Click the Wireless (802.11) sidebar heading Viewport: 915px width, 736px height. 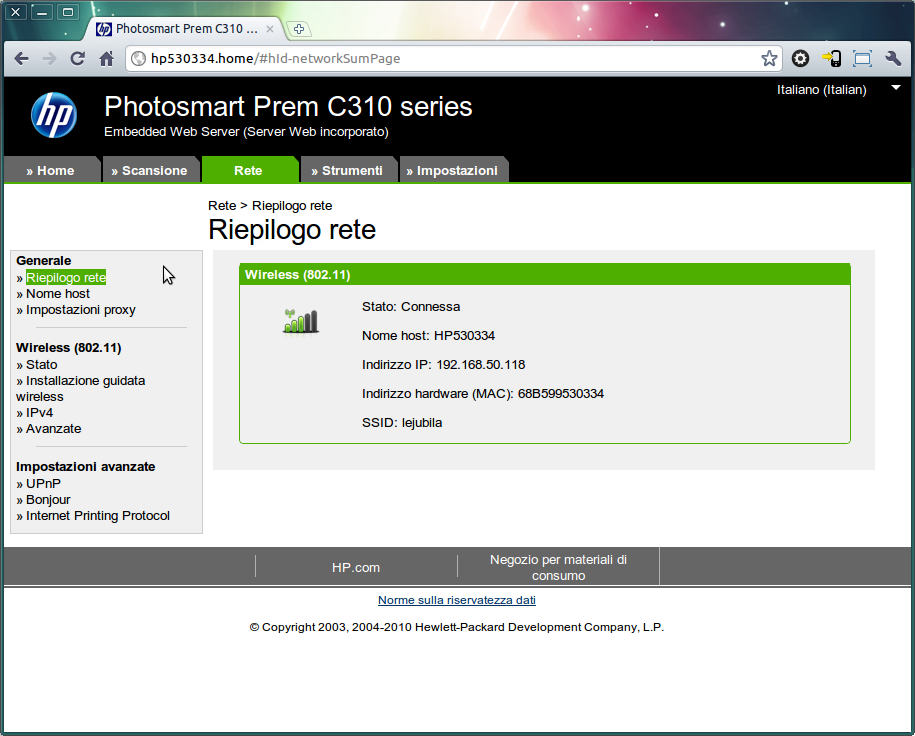click(69, 348)
